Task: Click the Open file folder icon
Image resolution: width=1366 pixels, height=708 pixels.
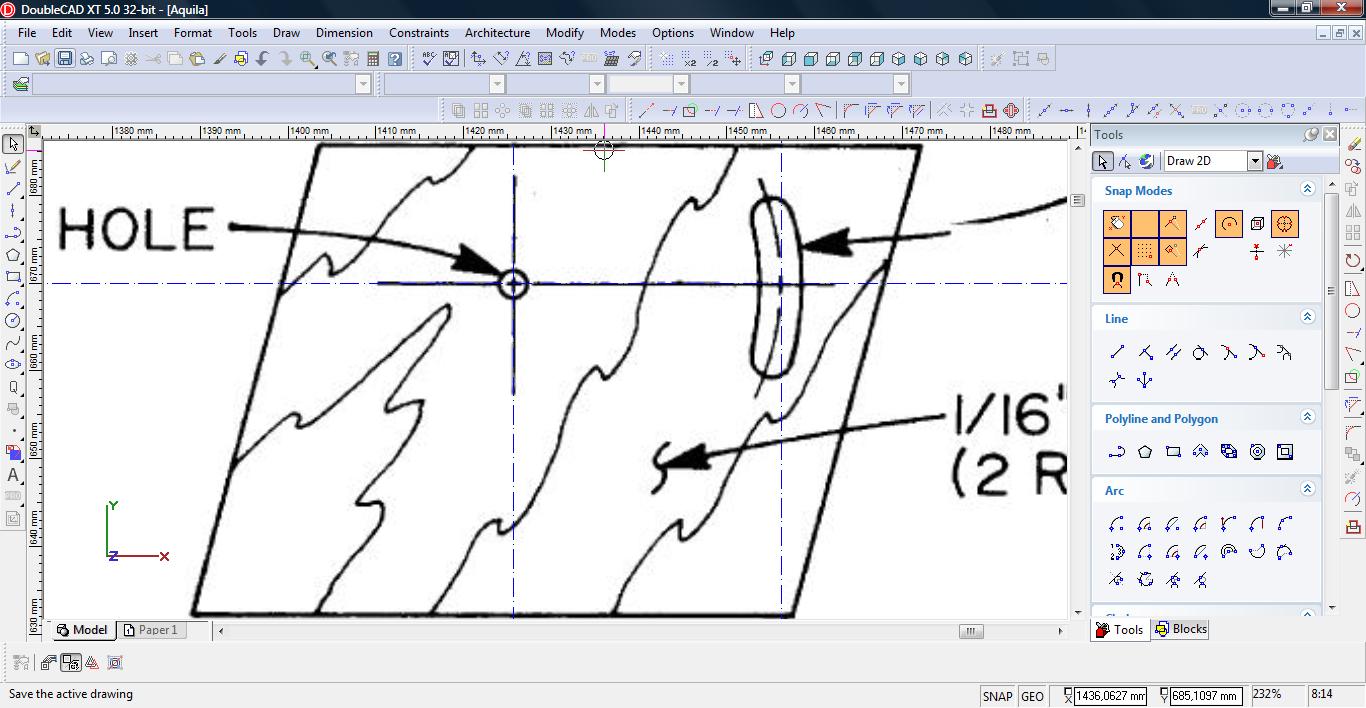Action: coord(42,59)
